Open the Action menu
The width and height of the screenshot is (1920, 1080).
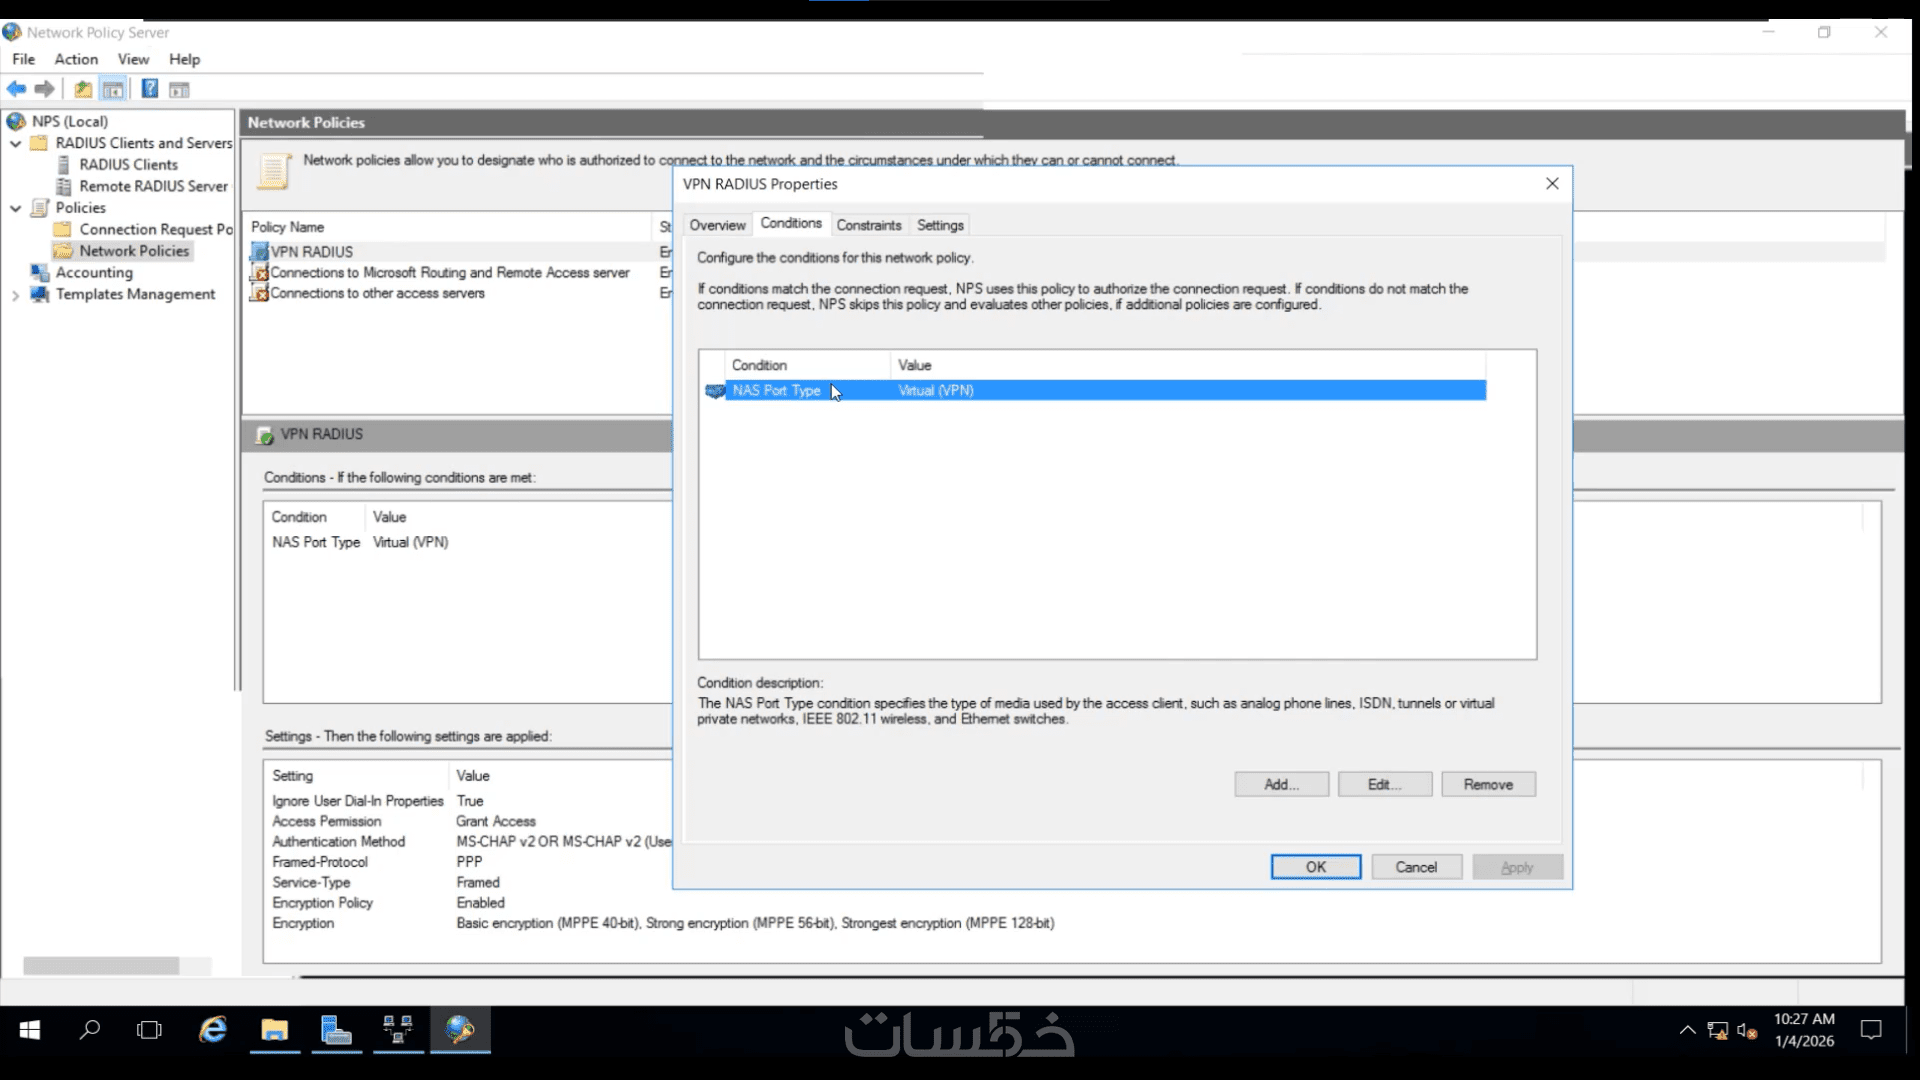[x=76, y=59]
